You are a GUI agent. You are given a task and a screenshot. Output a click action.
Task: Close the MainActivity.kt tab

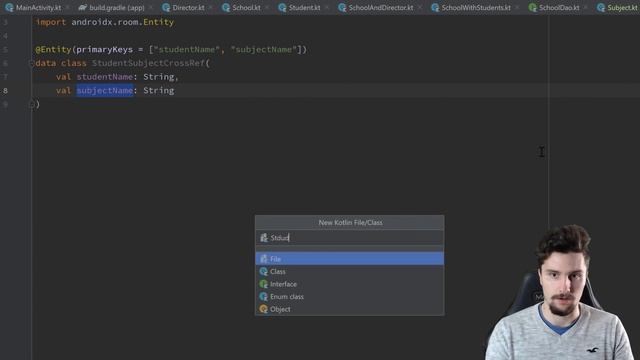coord(67,7)
